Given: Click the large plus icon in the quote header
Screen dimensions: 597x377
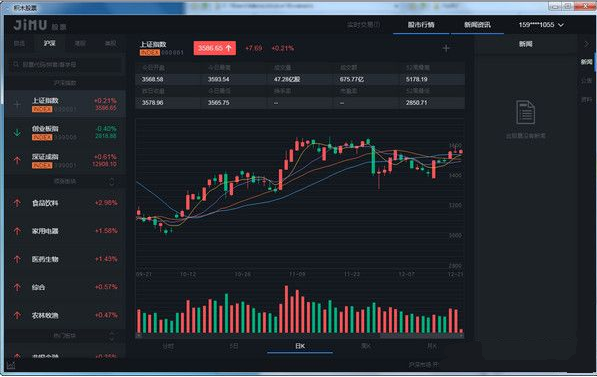Looking at the screenshot, I should [x=446, y=48].
